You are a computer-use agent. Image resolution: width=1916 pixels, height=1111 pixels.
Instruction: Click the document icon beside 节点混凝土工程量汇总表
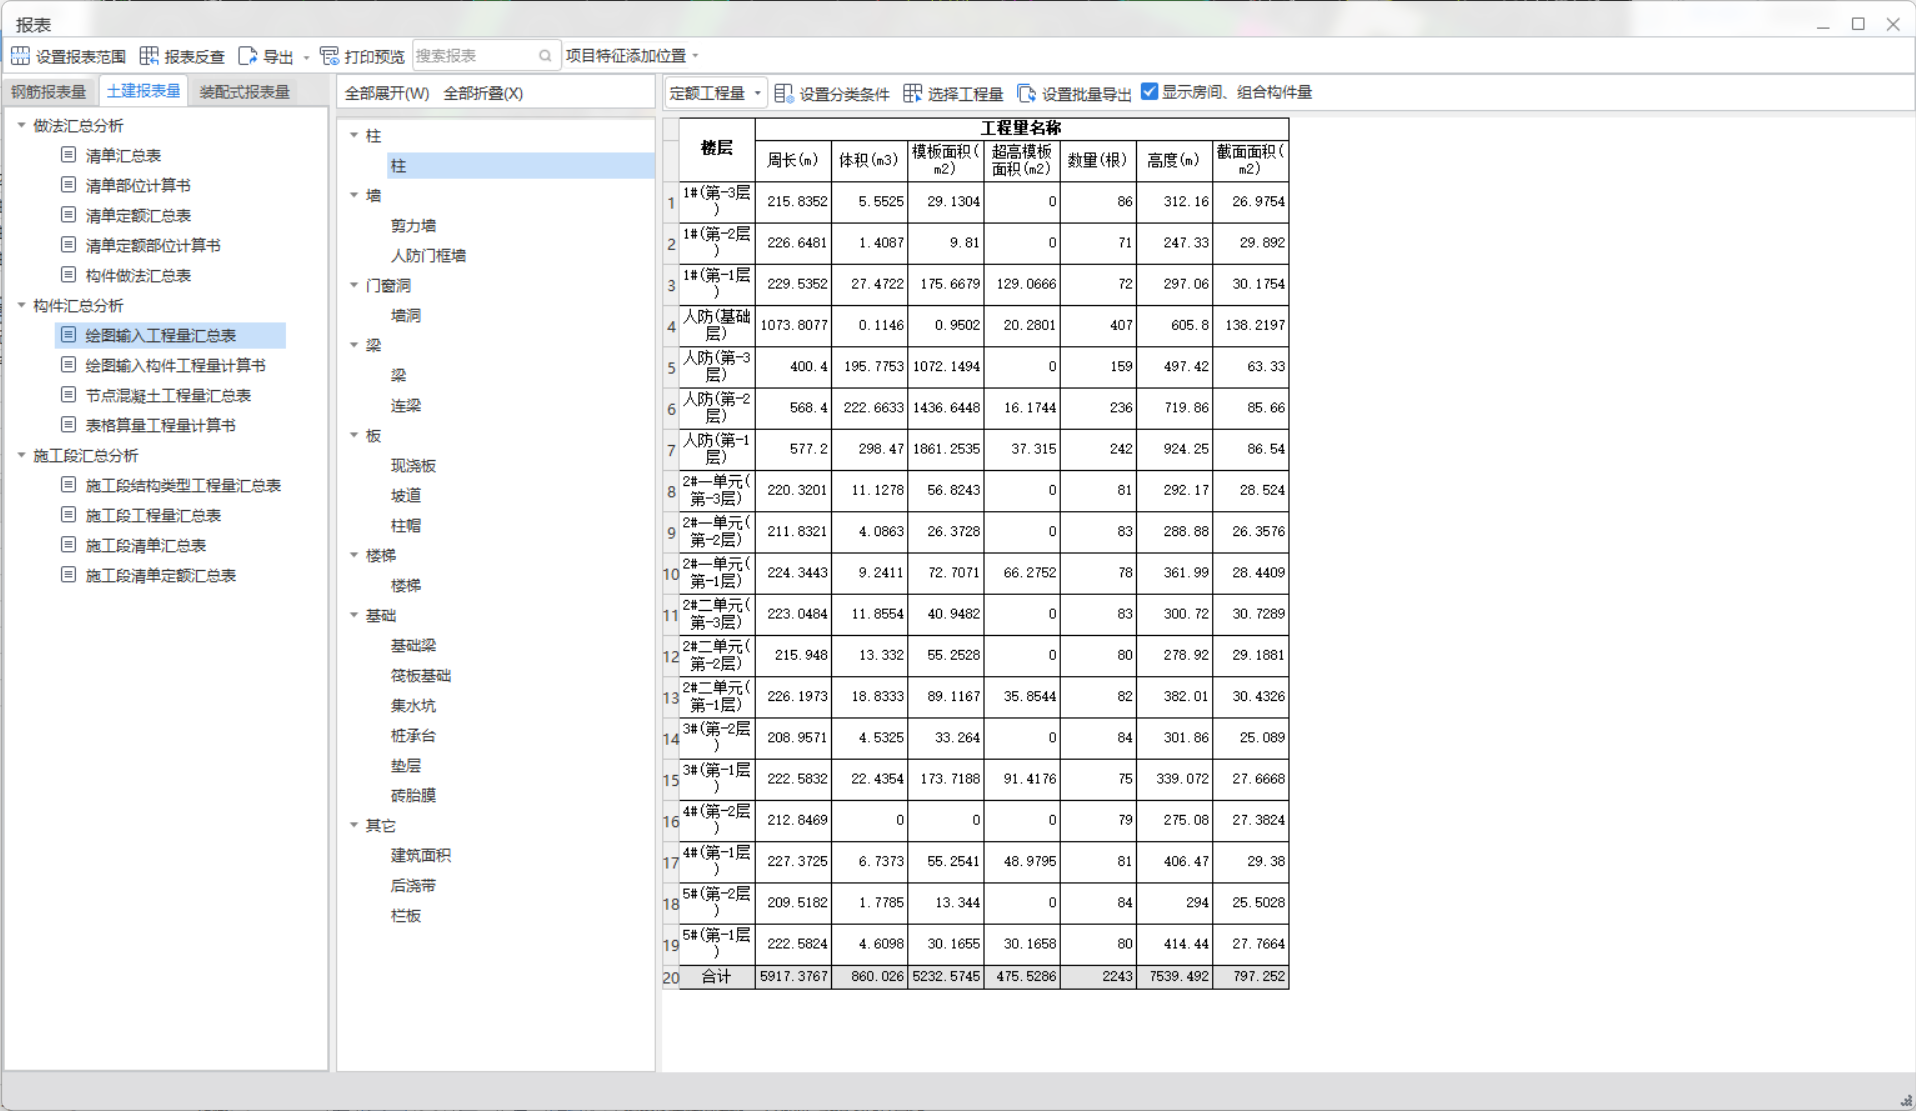click(68, 395)
